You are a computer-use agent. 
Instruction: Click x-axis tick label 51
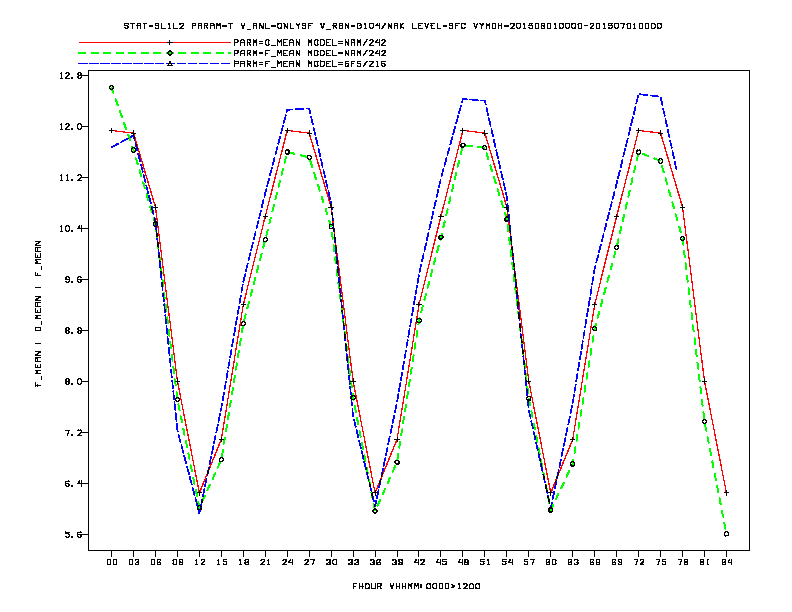point(485,562)
